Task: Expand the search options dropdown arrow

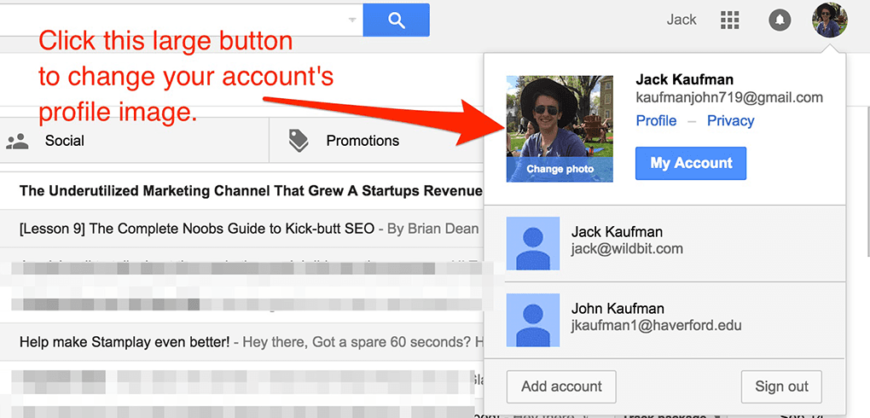Action: click(x=352, y=20)
